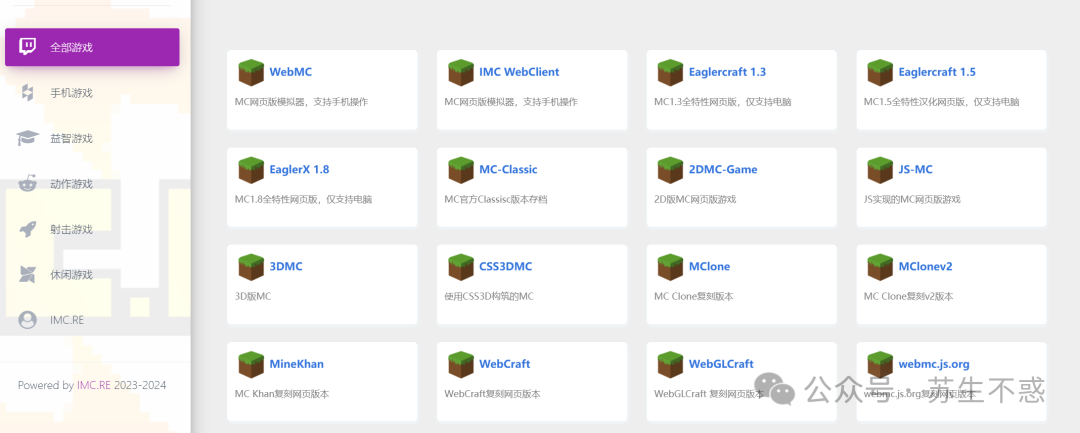Click the description 'WebCraft复刻网页版本'
1080x433 pixels.
pos(492,394)
